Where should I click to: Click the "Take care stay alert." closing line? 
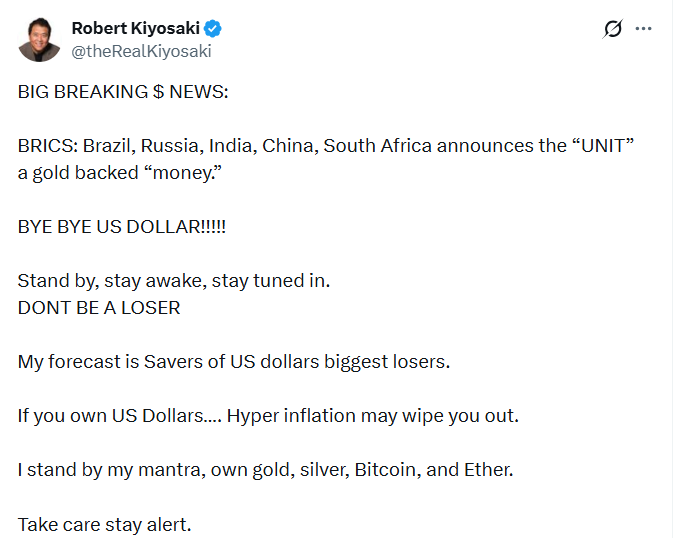(104, 524)
